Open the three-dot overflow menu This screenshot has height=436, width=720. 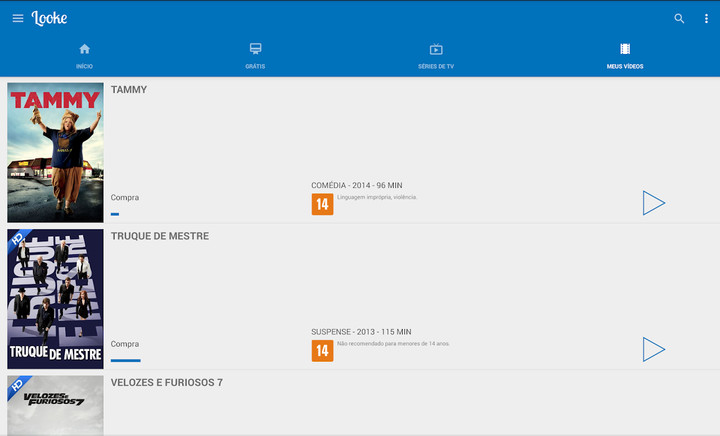point(706,19)
